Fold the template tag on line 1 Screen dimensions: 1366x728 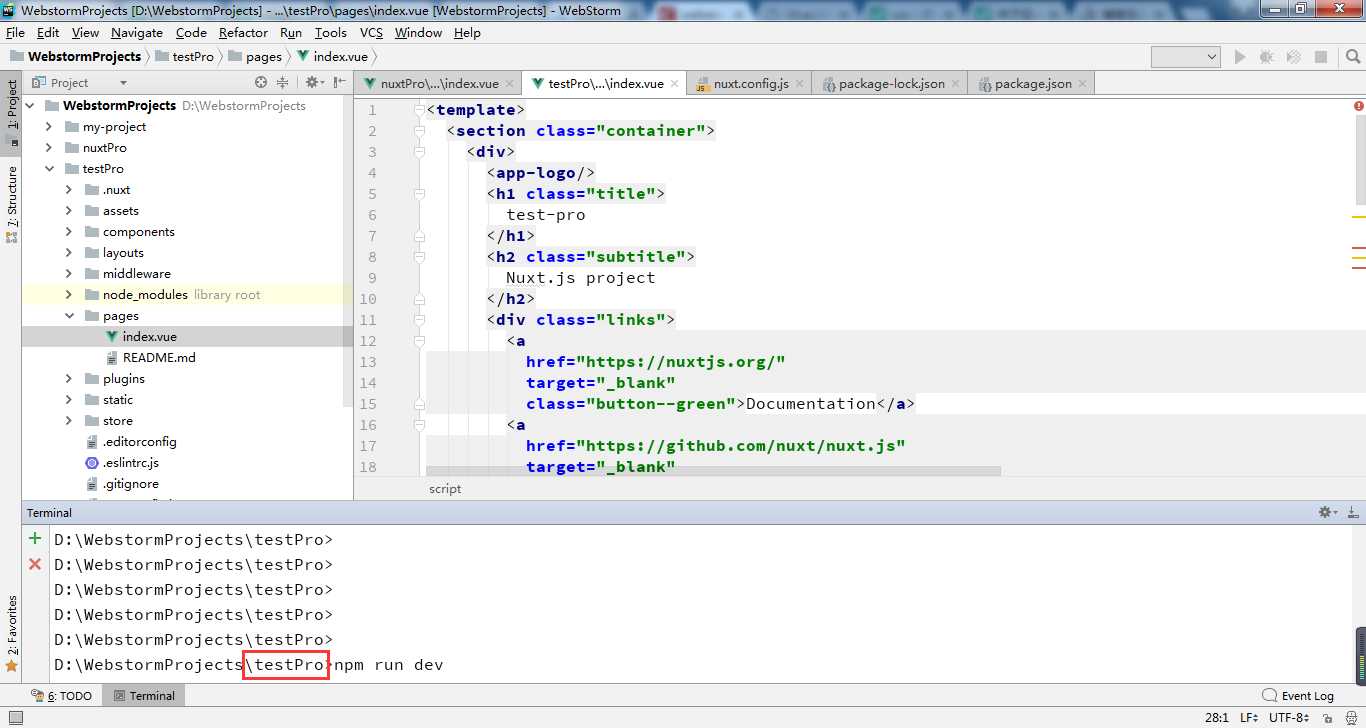click(x=419, y=110)
